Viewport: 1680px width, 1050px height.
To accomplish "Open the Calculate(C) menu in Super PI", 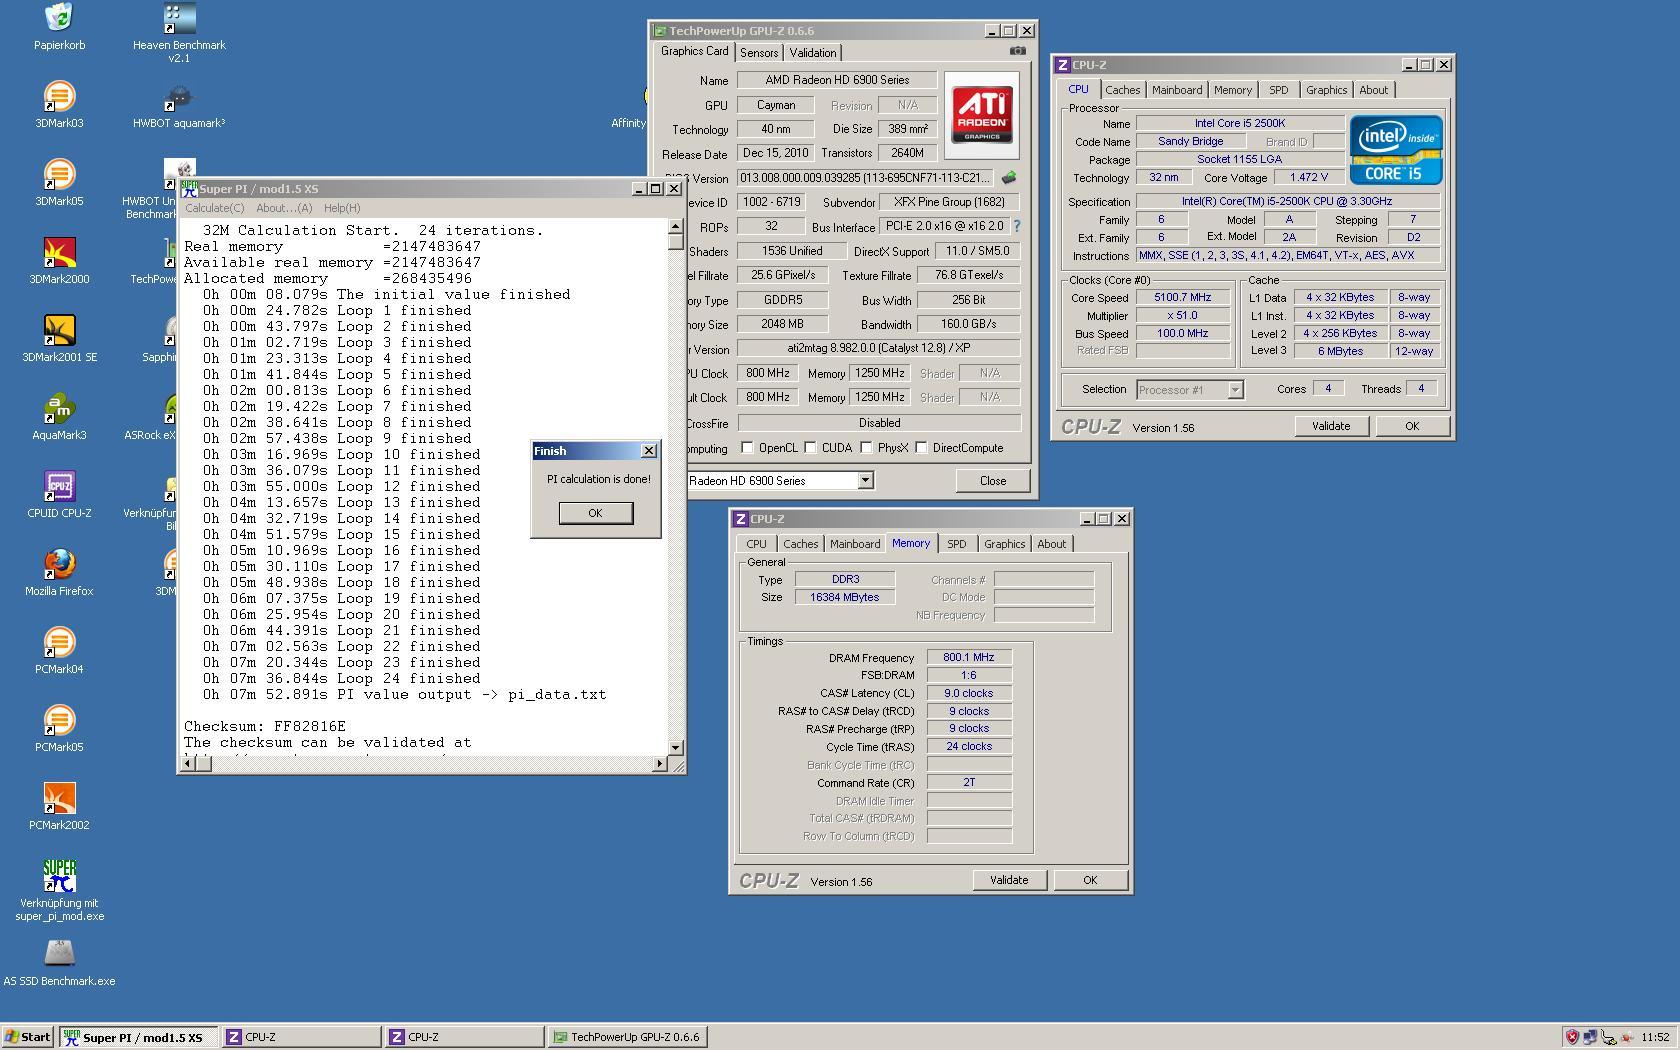I will (x=214, y=208).
